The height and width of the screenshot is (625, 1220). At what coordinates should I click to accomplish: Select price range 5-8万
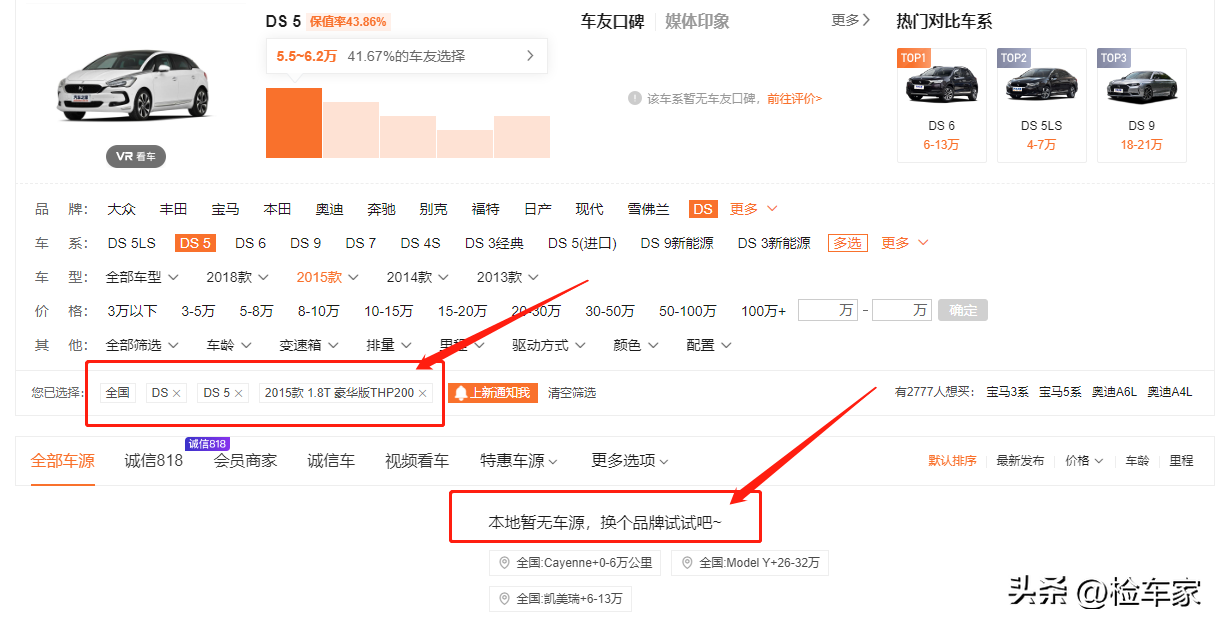[256, 311]
